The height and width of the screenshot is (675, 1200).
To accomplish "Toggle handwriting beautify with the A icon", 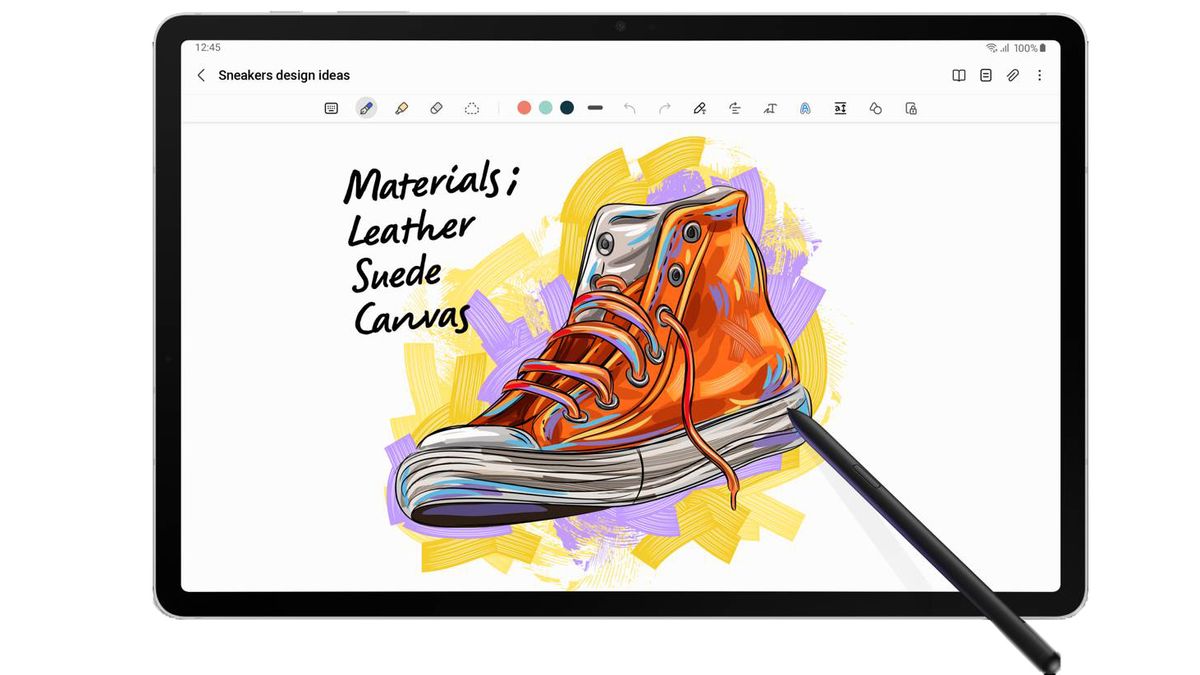I will [x=805, y=107].
